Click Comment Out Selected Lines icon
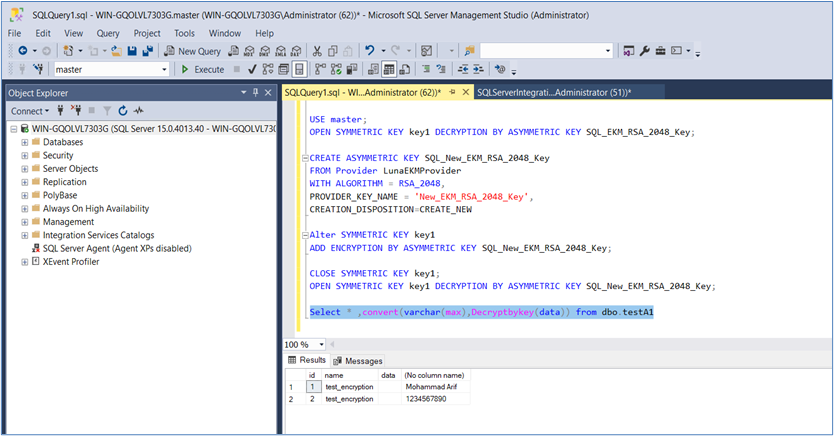The height and width of the screenshot is (436, 834). pos(426,69)
